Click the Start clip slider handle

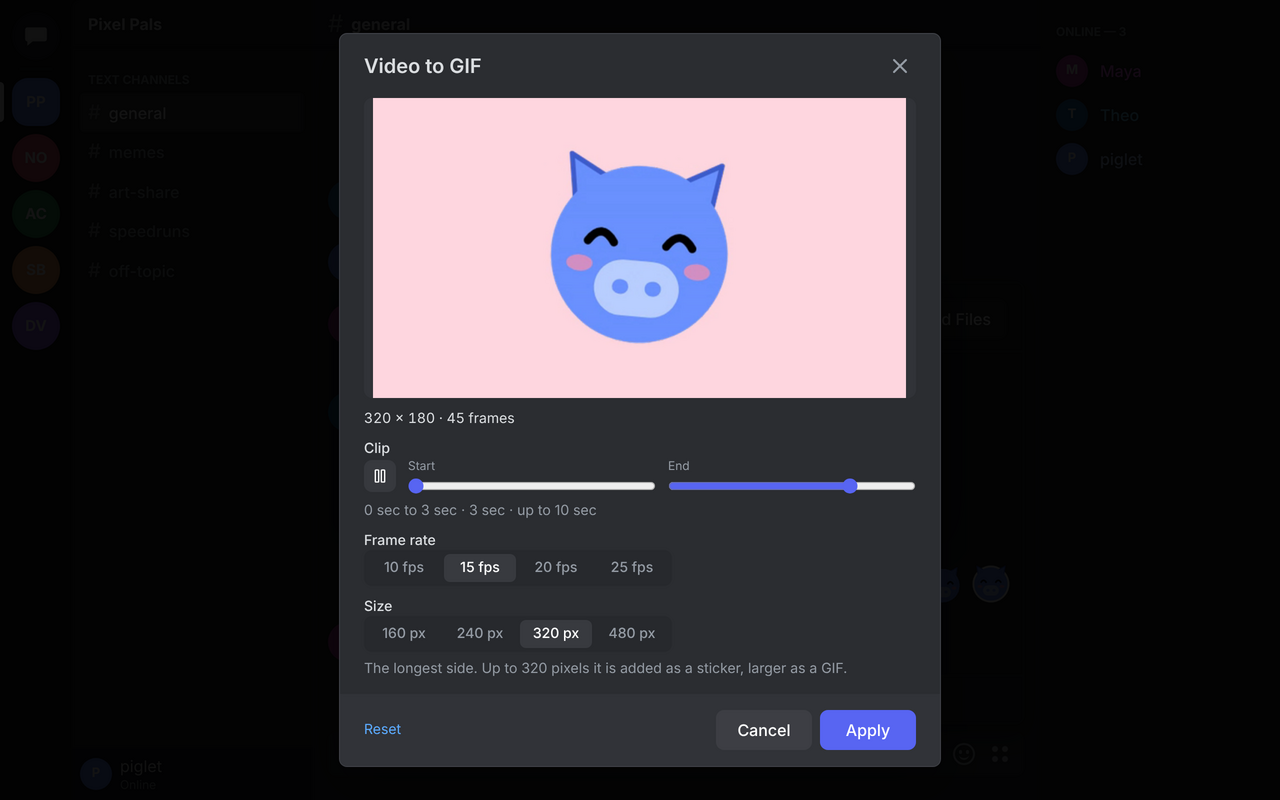[x=416, y=486]
